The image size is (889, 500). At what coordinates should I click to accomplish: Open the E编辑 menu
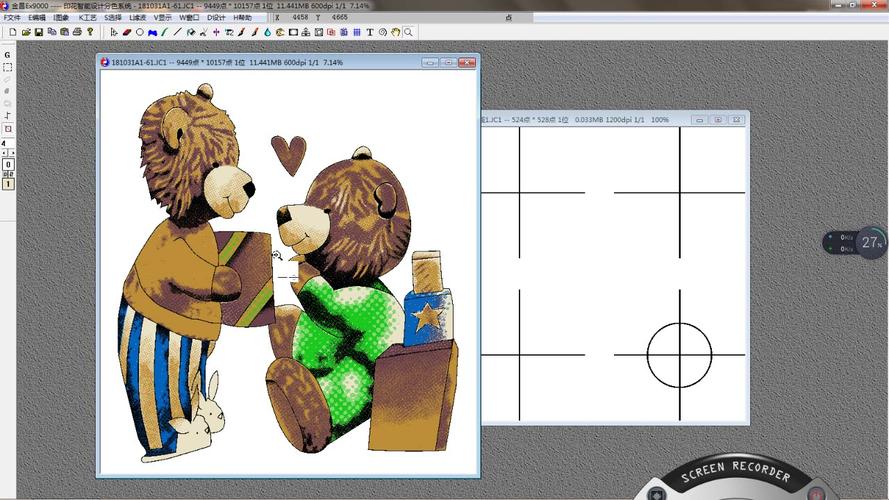[x=37, y=18]
